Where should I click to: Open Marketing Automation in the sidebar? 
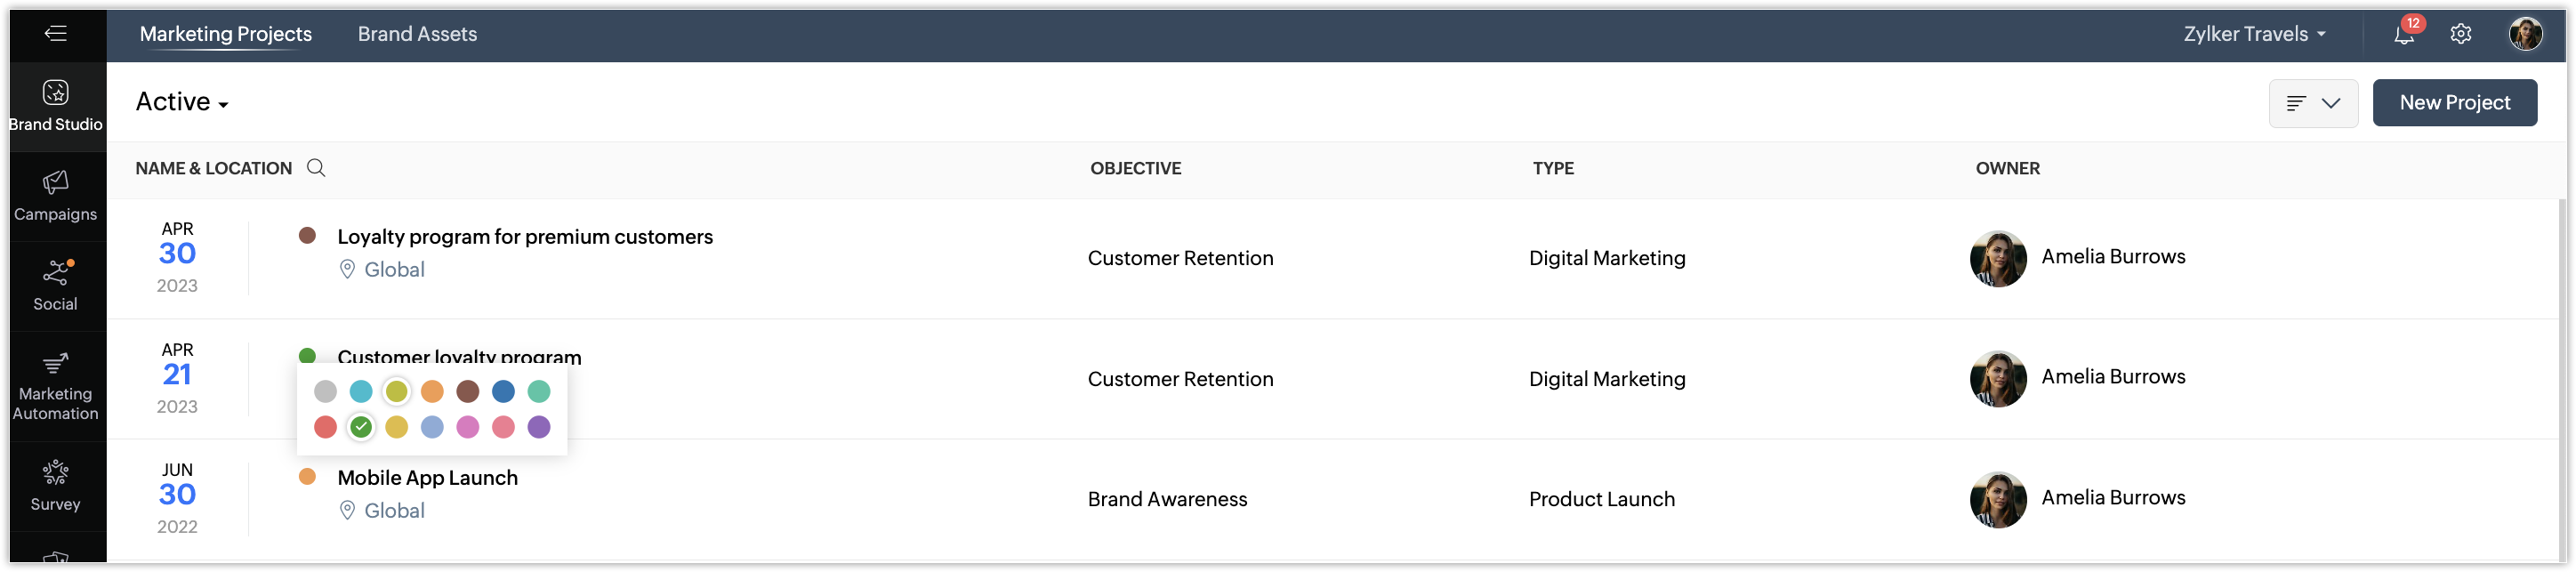point(56,386)
